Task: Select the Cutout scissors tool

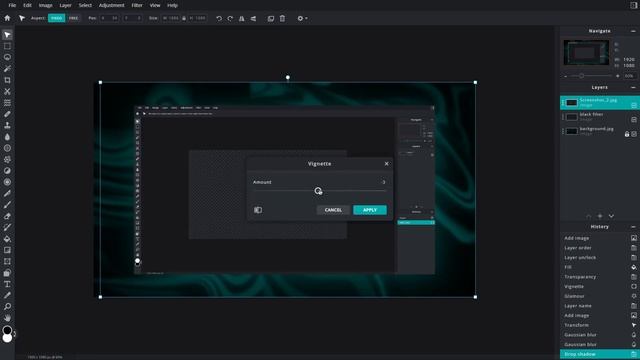Action: click(x=7, y=91)
